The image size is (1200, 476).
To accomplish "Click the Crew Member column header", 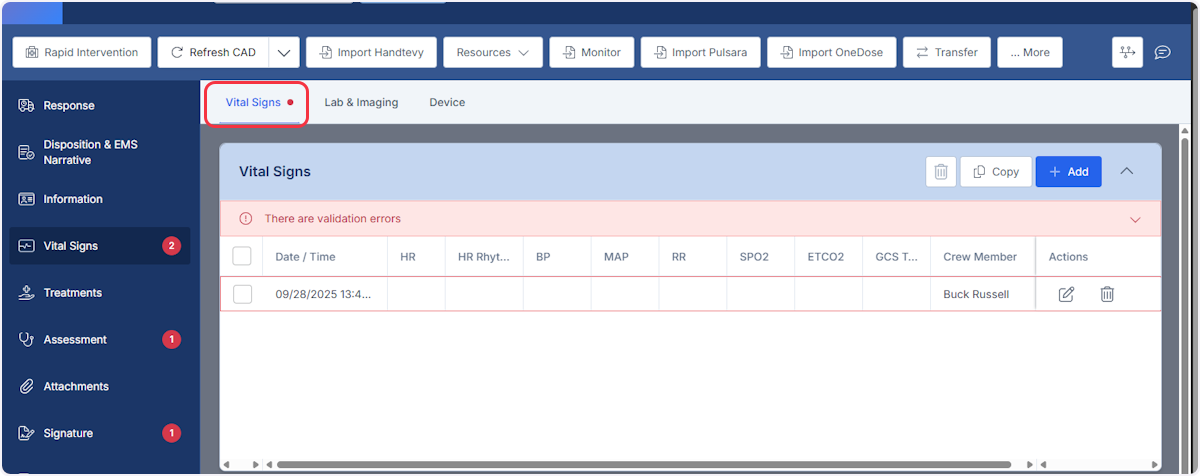I will point(983,257).
